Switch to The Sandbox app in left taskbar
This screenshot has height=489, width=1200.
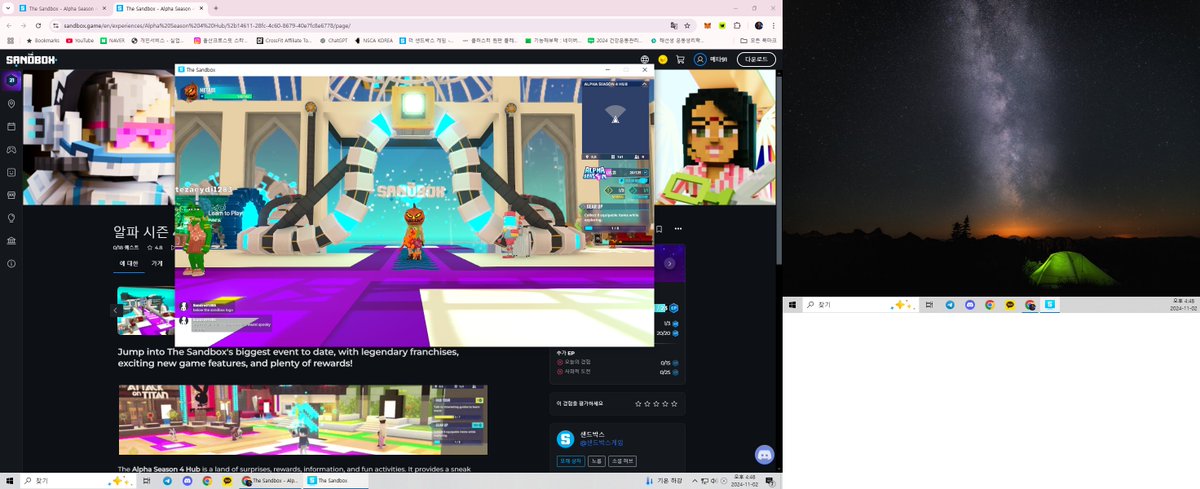[x=336, y=481]
